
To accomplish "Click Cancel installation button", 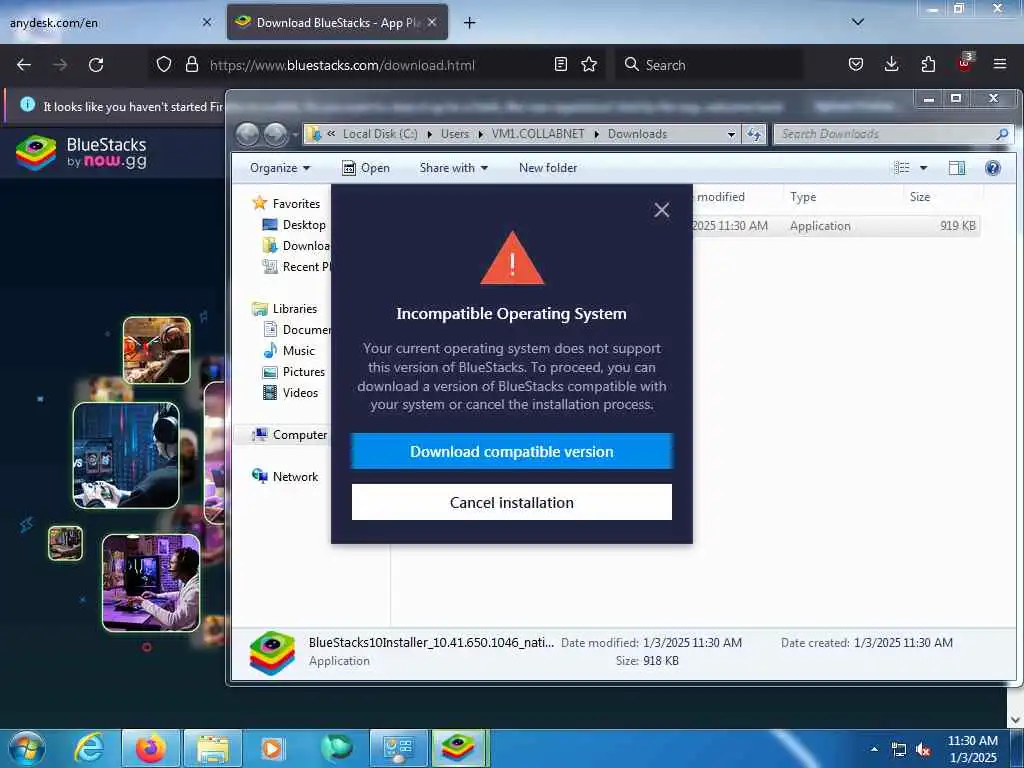I will pyautogui.click(x=511, y=502).
